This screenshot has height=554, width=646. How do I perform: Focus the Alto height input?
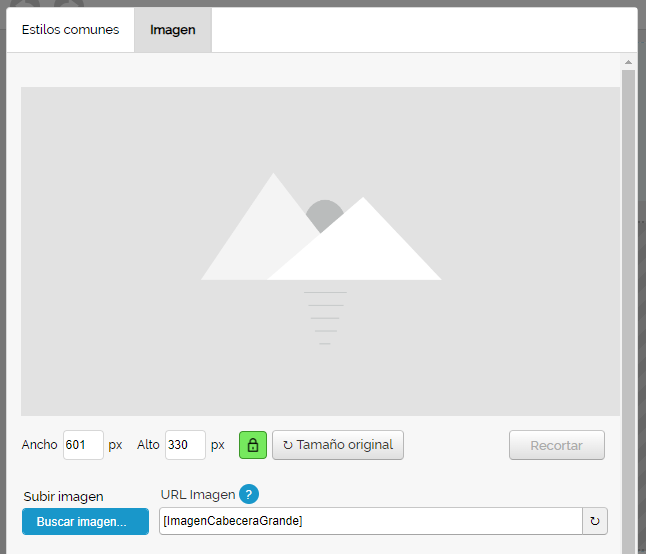pos(184,445)
